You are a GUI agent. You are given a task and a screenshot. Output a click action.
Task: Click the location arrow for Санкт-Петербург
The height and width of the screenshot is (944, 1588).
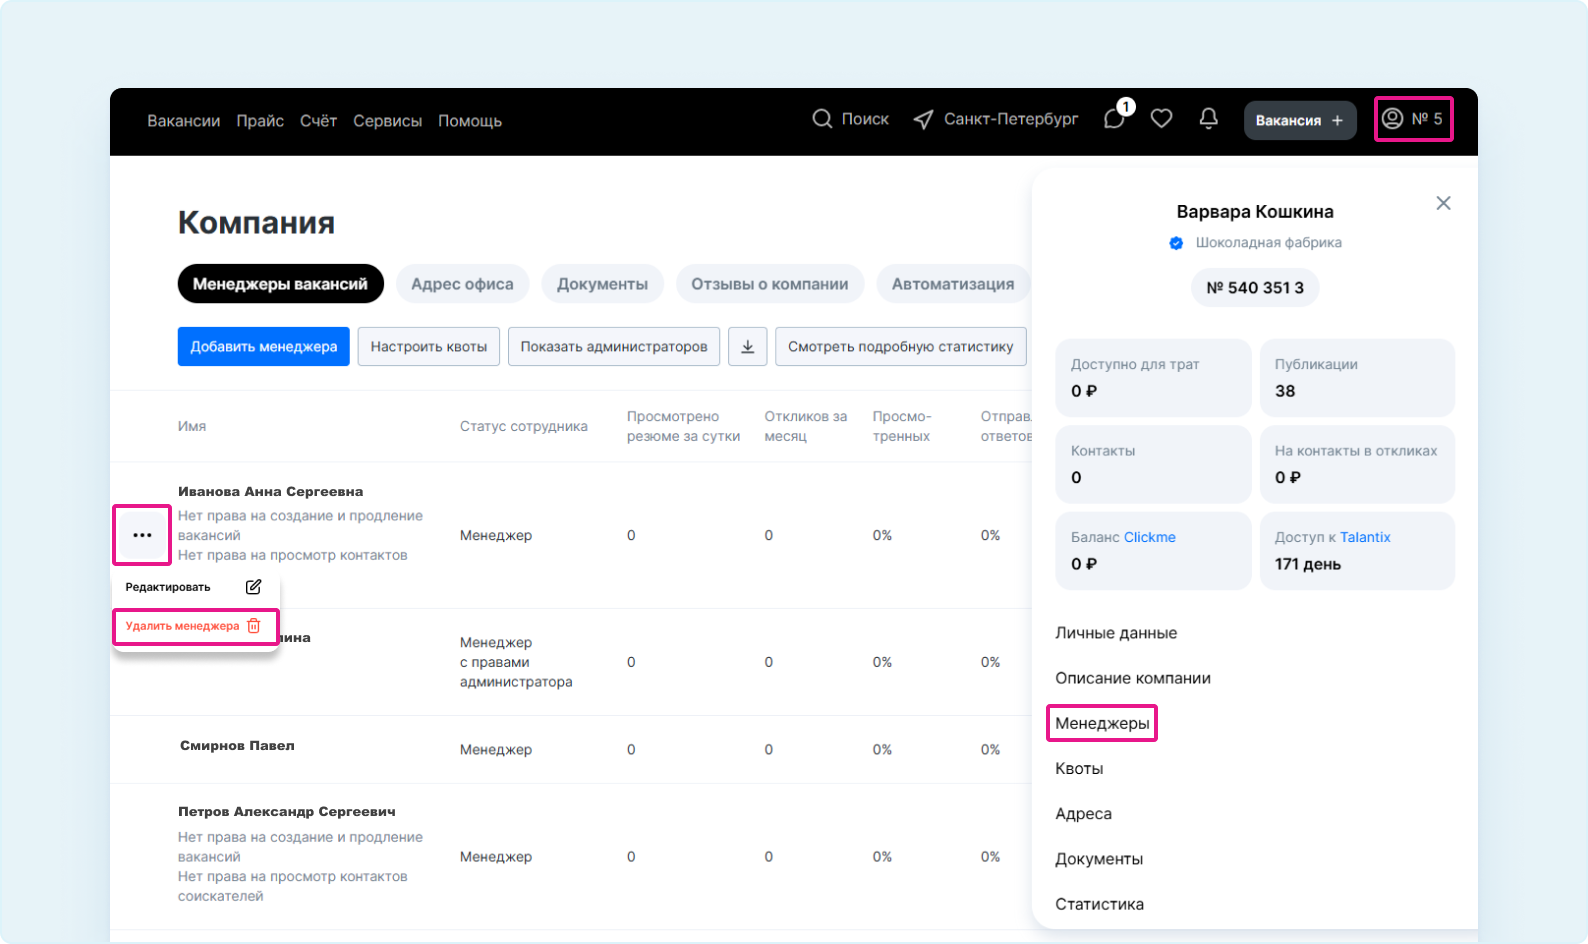point(923,120)
